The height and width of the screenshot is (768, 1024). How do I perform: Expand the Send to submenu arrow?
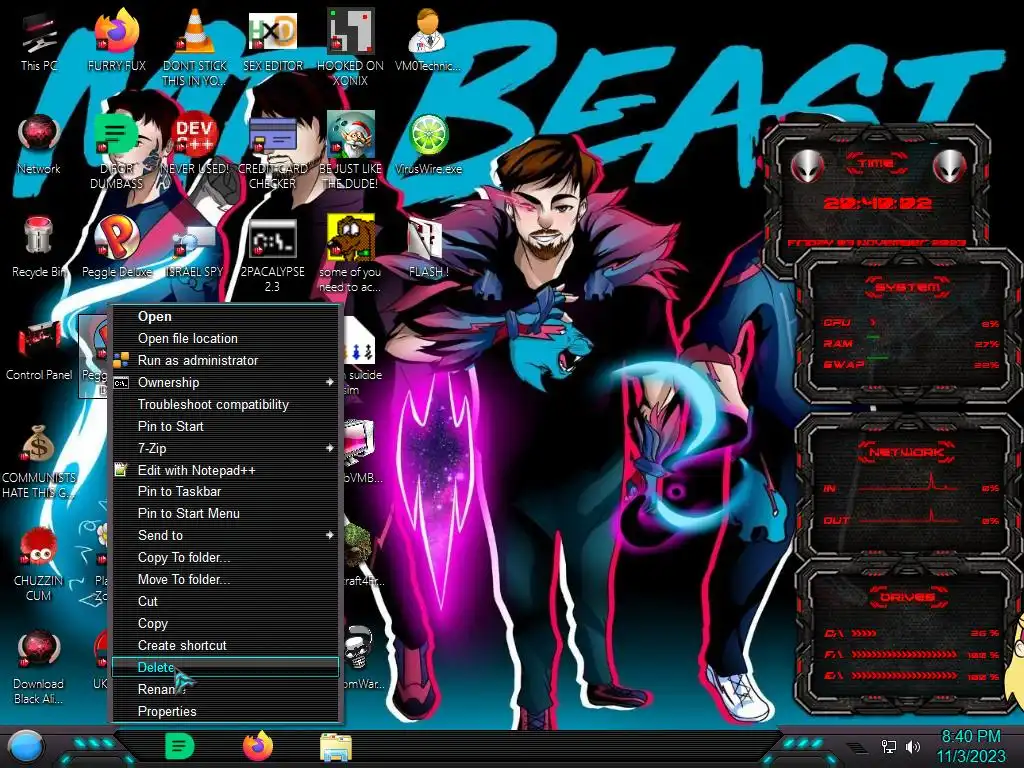tap(330, 535)
